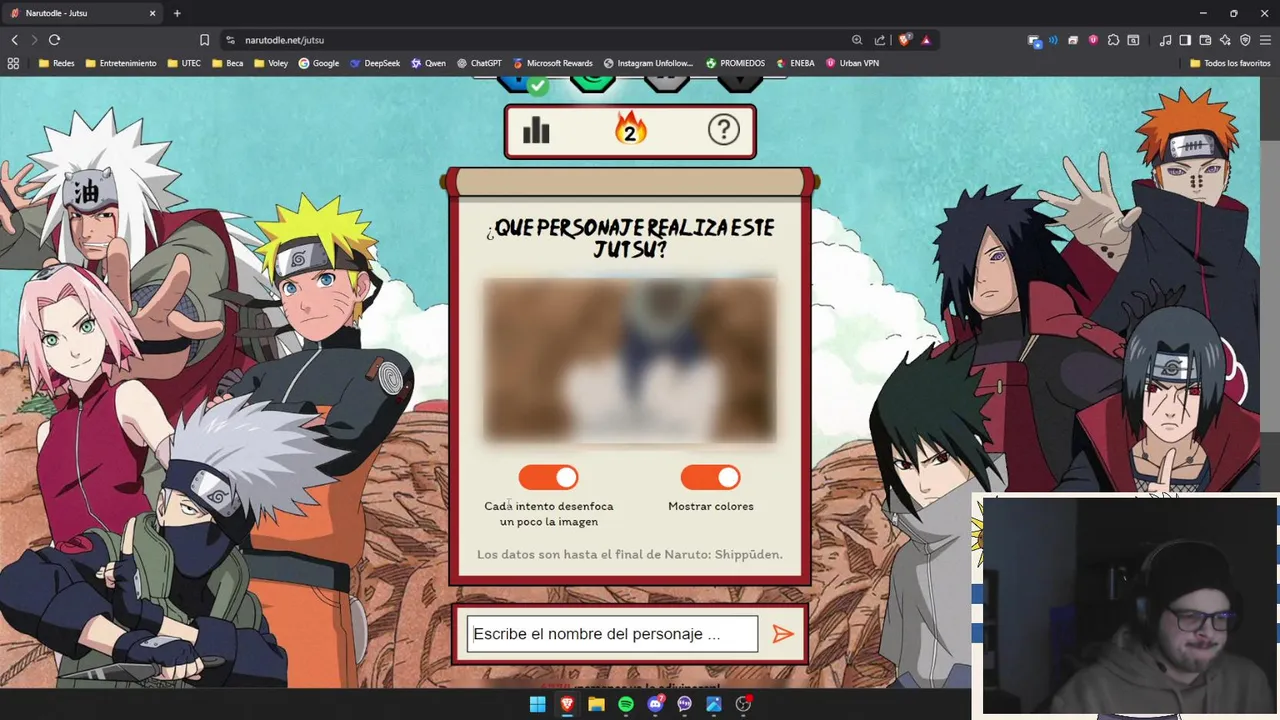Open the ENEBA bookmark
This screenshot has height=720, width=1280.
point(795,63)
